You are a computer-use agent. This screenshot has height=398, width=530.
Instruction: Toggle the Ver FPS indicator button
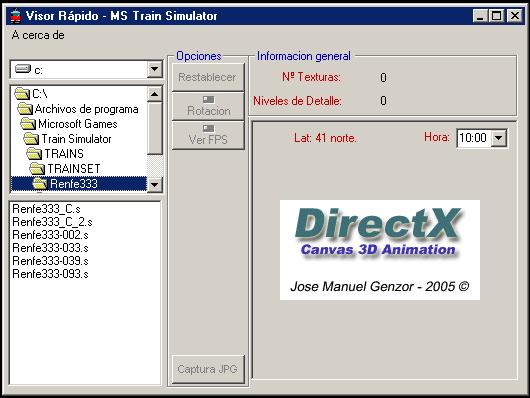[208, 135]
